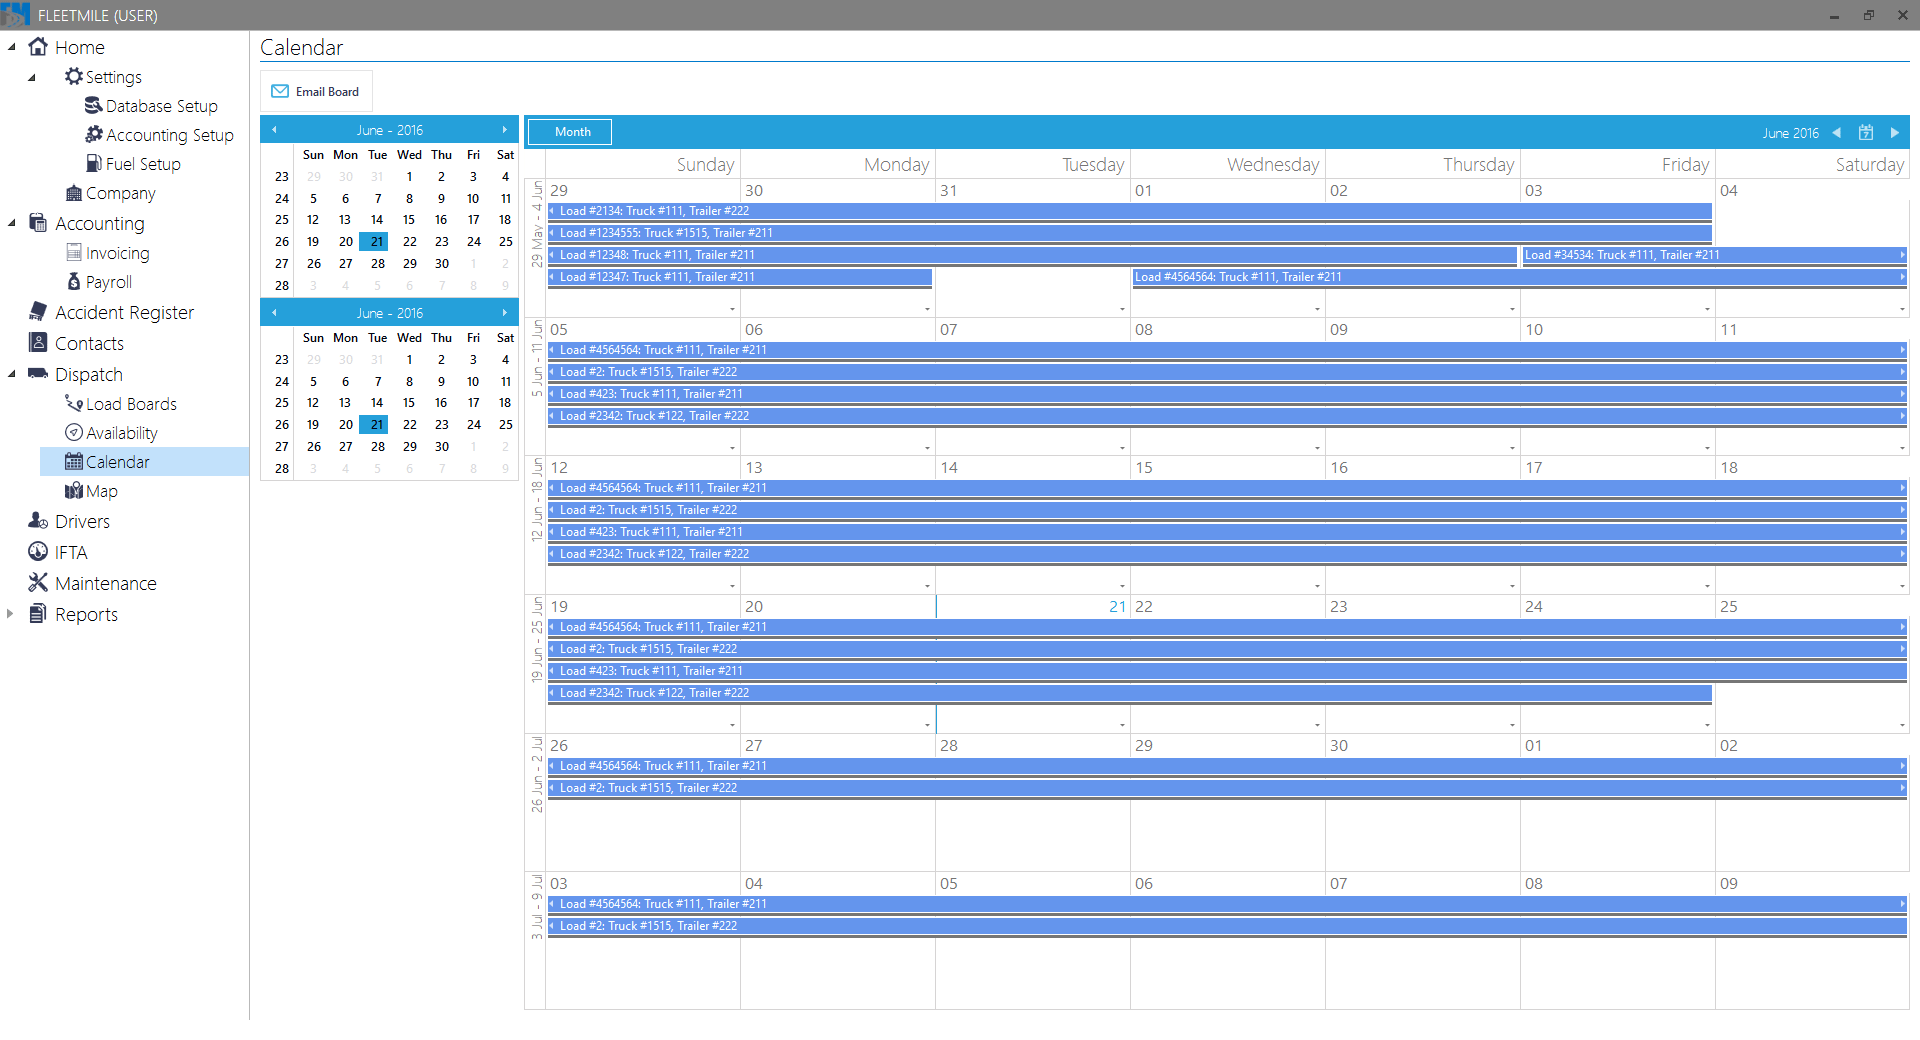Image resolution: width=1920 pixels, height=1040 pixels.
Task: Click the Fuel Setup pump icon
Action: [94, 163]
